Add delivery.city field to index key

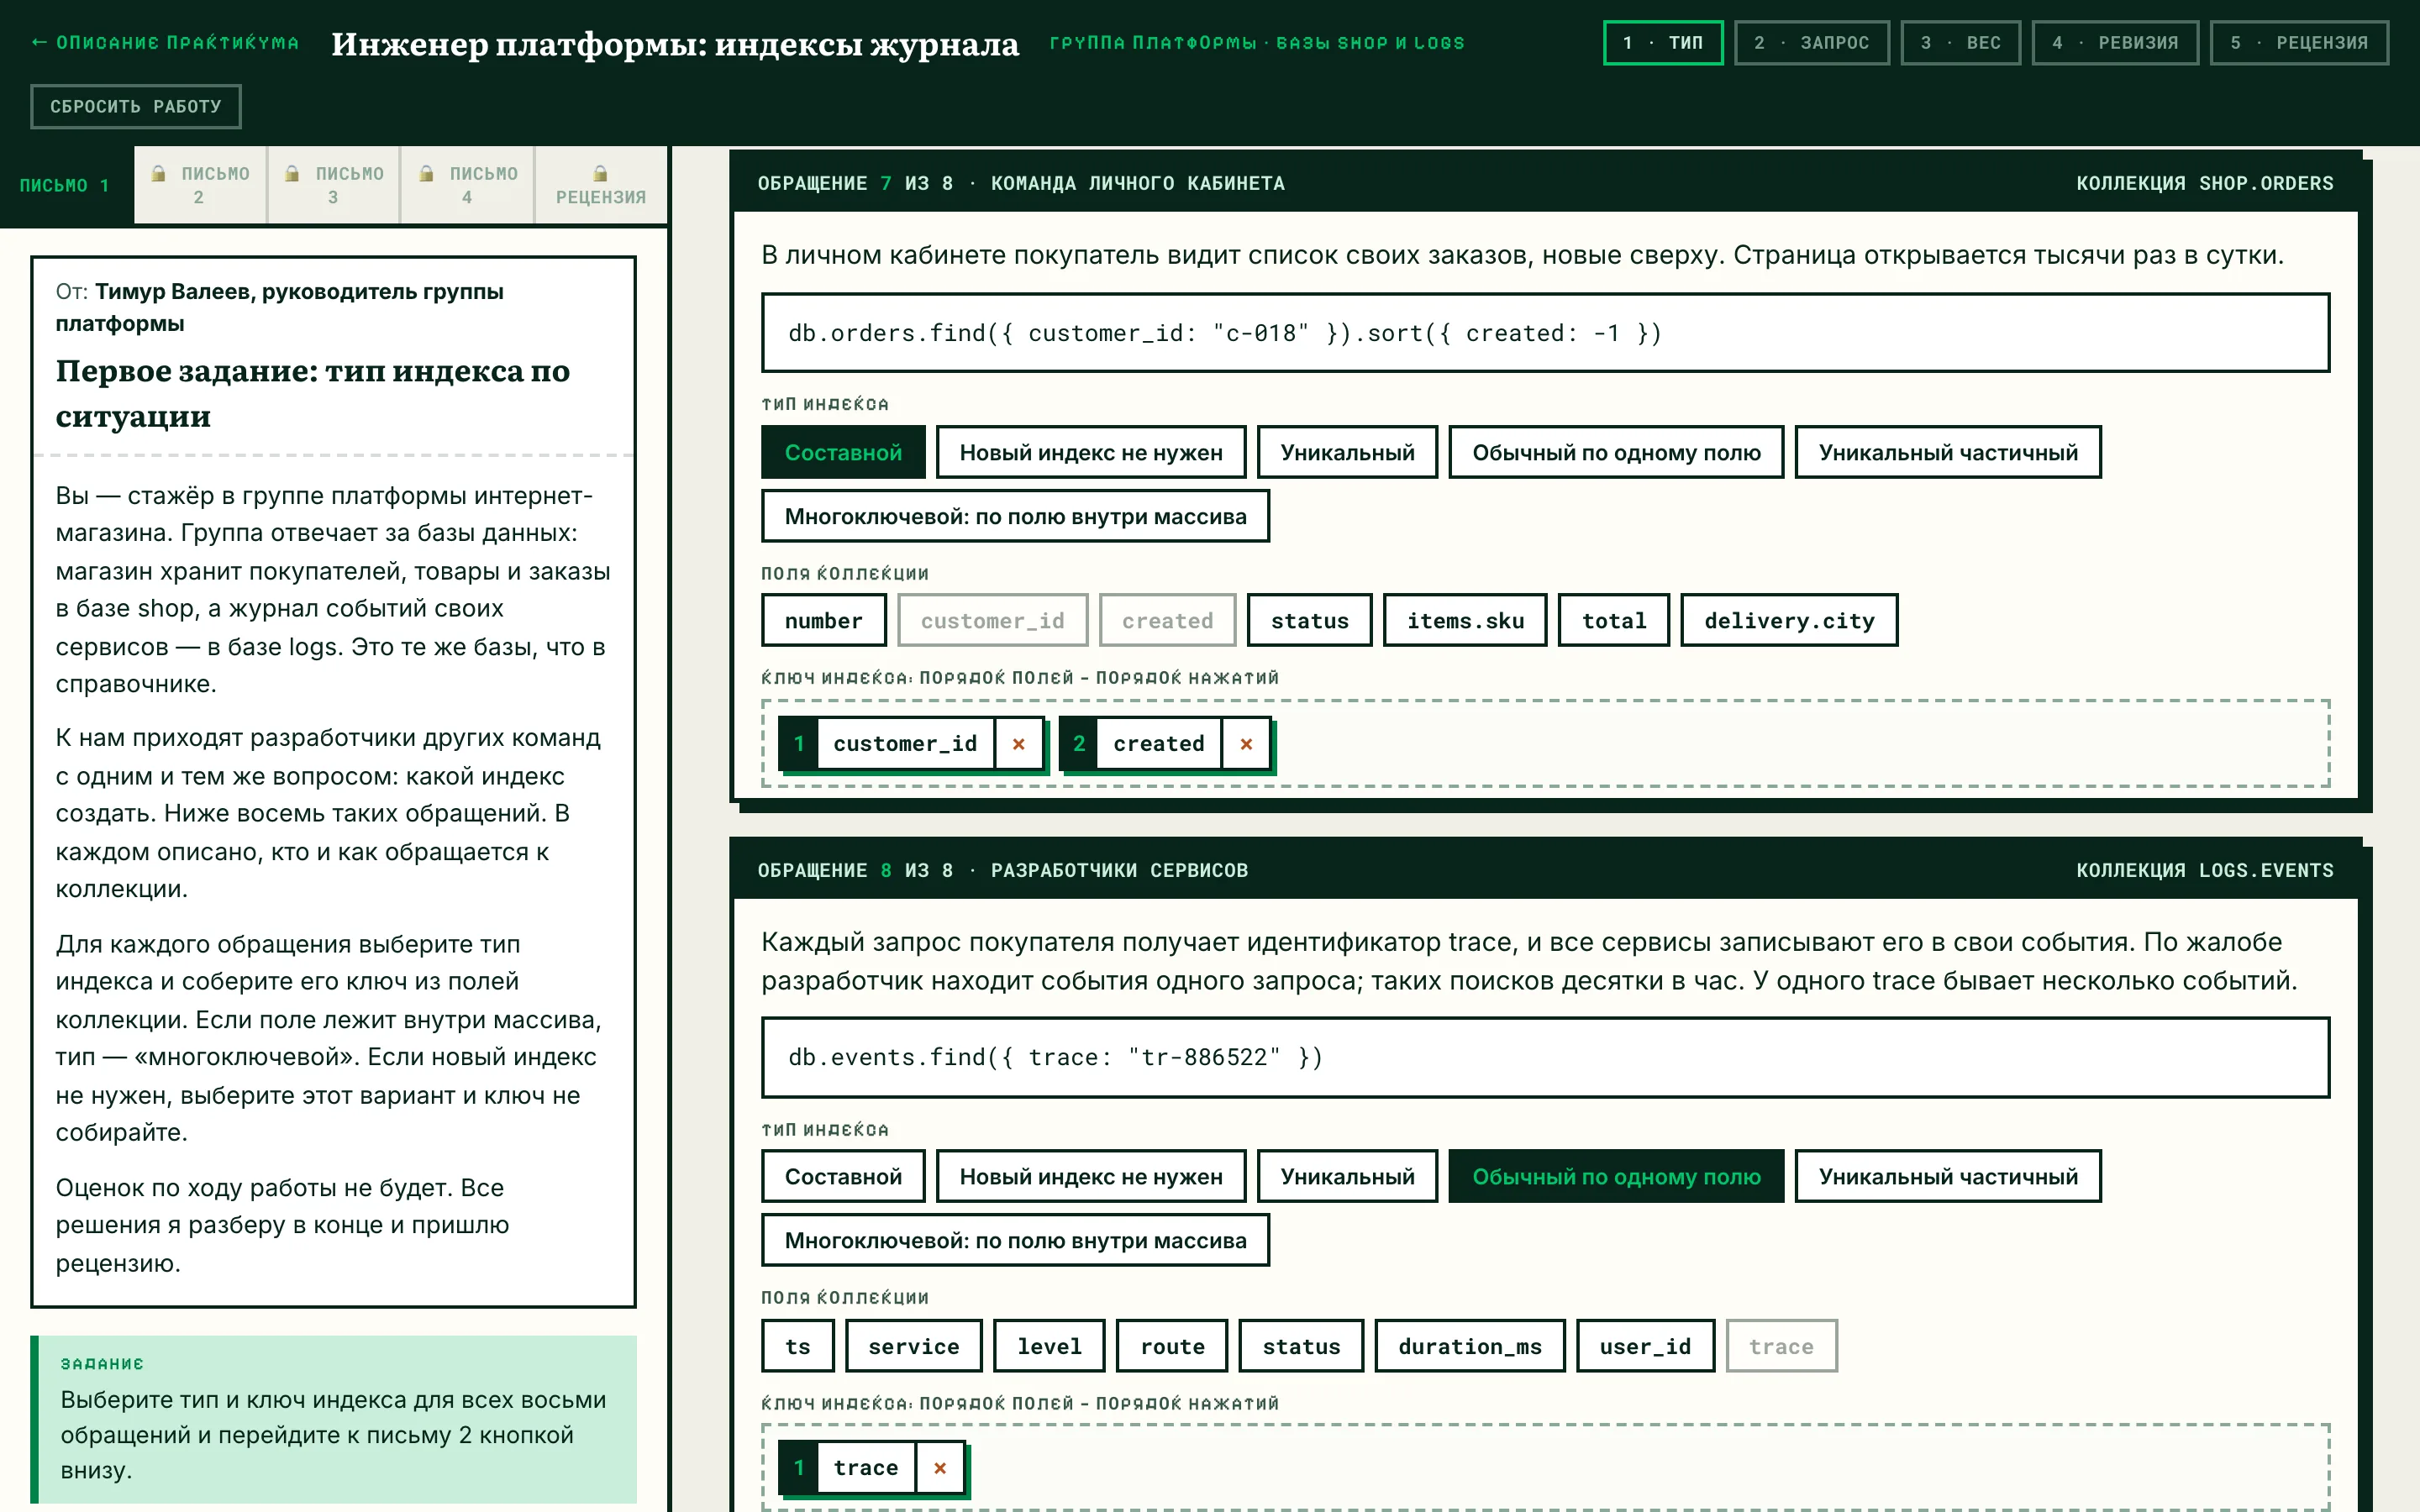(x=1789, y=621)
